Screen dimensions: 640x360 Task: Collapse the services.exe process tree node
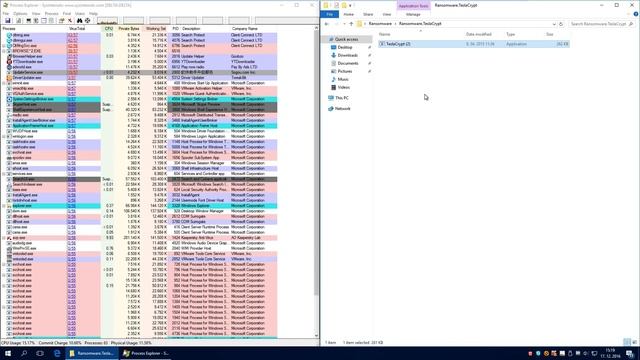point(4,173)
